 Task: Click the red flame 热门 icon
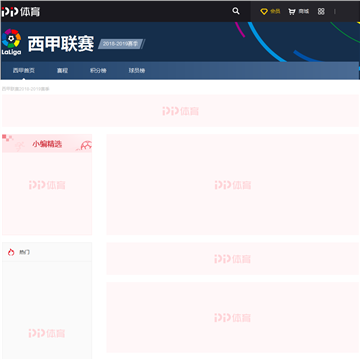click(11, 252)
